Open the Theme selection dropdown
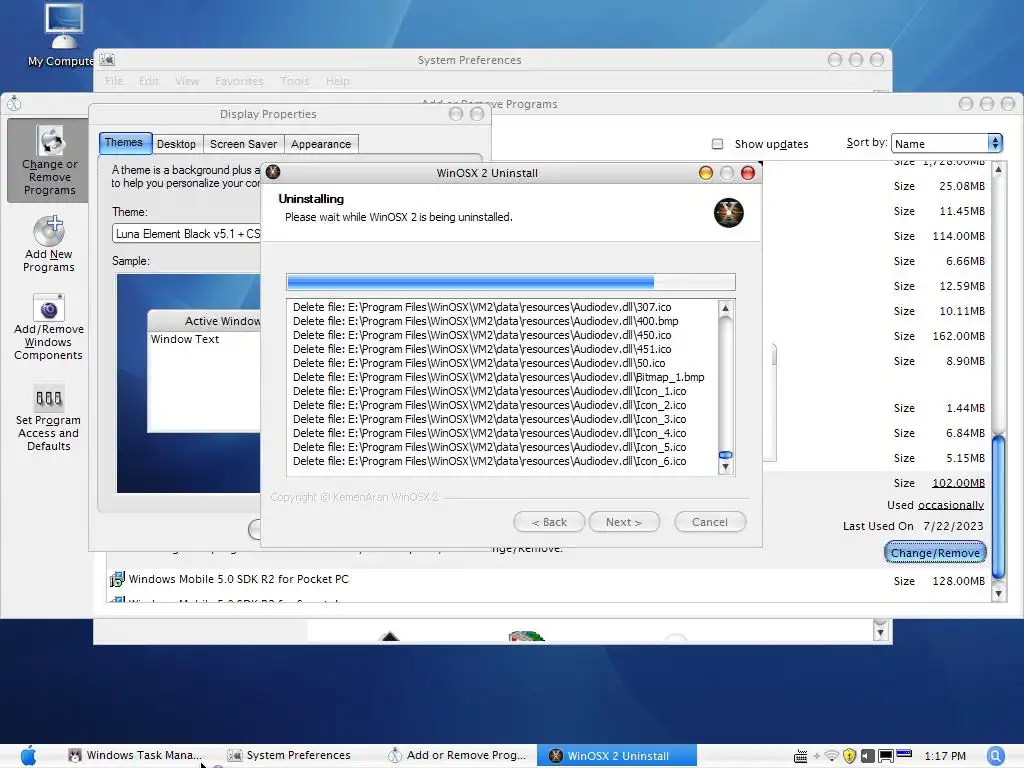The height and width of the screenshot is (768, 1024). point(187,234)
